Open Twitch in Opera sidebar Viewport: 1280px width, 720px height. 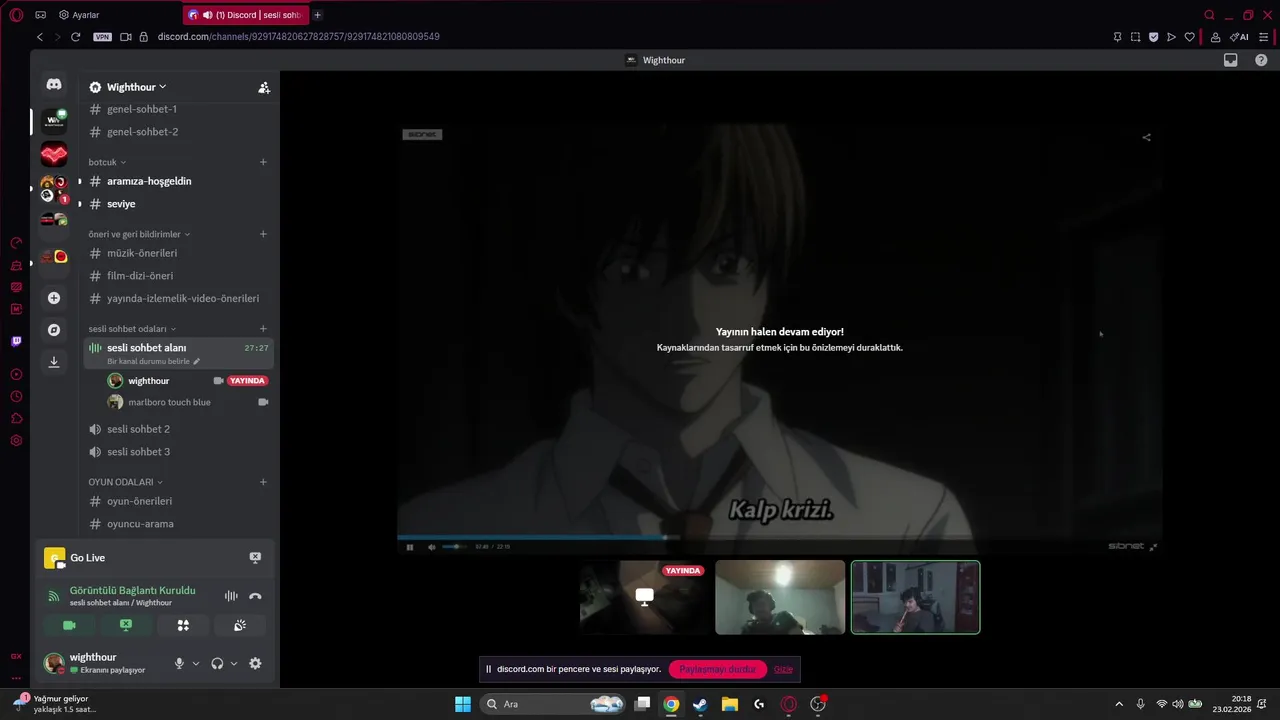point(16,341)
